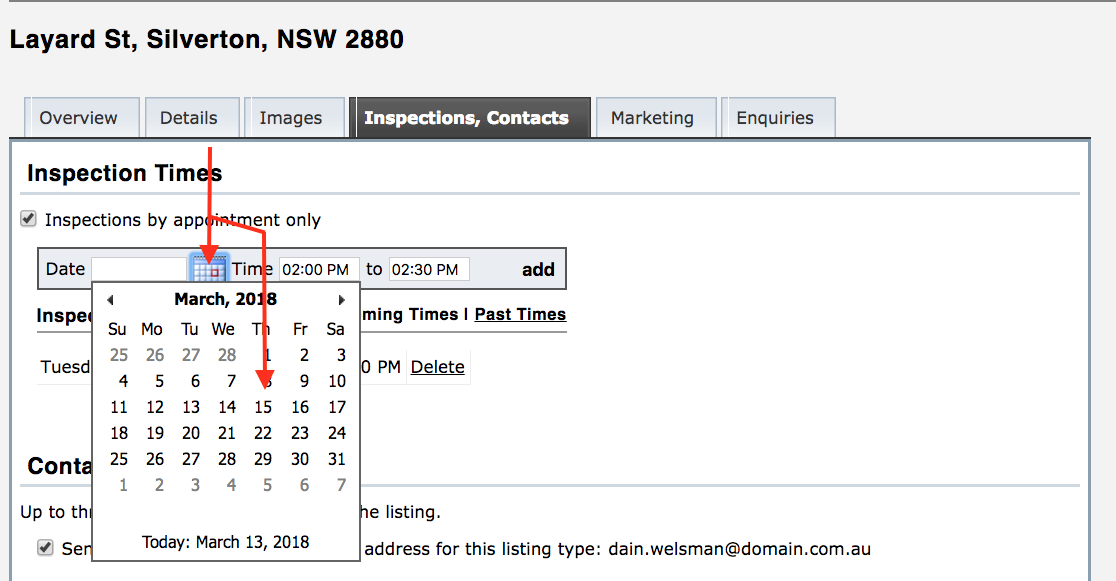Image resolution: width=1116 pixels, height=581 pixels.
Task: Uncheck Inspections by appointment only
Action: coord(28,219)
